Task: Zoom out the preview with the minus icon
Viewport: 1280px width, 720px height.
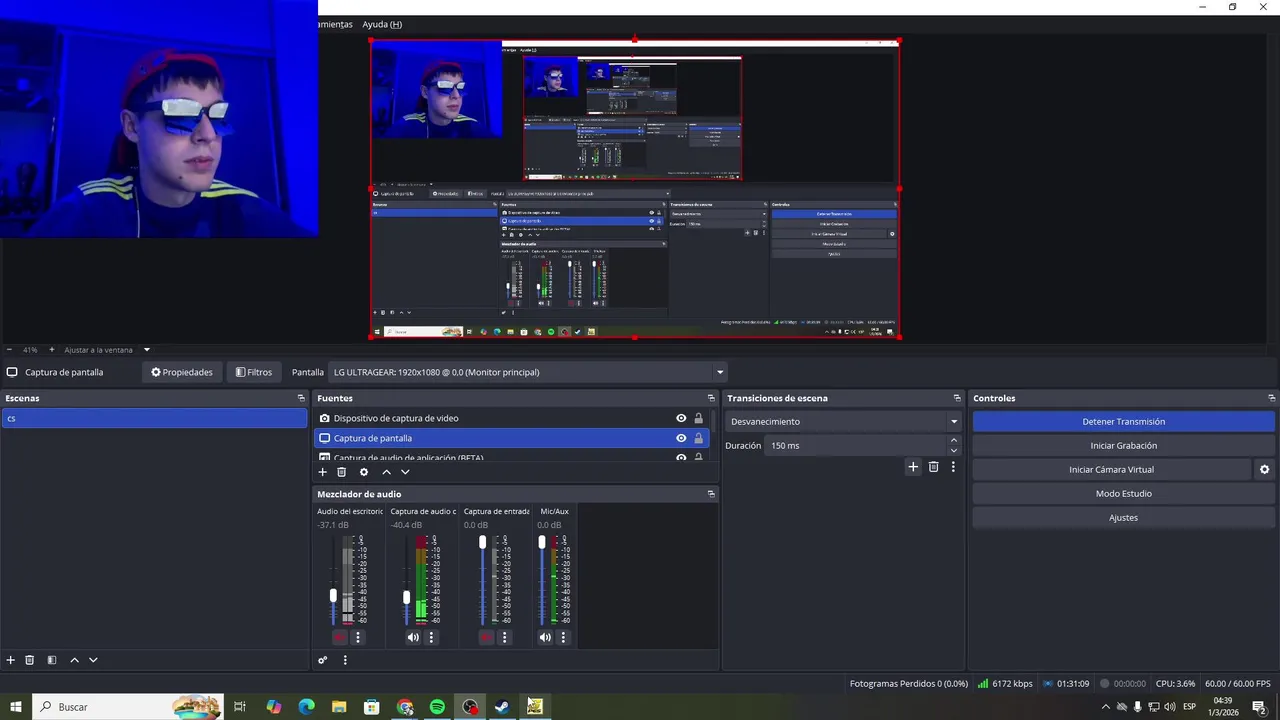Action: click(9, 350)
